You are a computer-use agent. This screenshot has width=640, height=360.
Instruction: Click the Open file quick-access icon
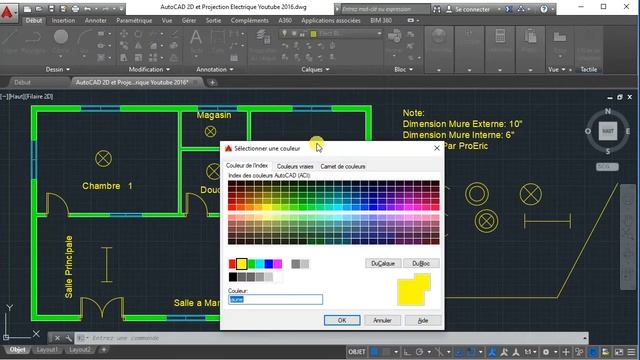click(39, 9)
